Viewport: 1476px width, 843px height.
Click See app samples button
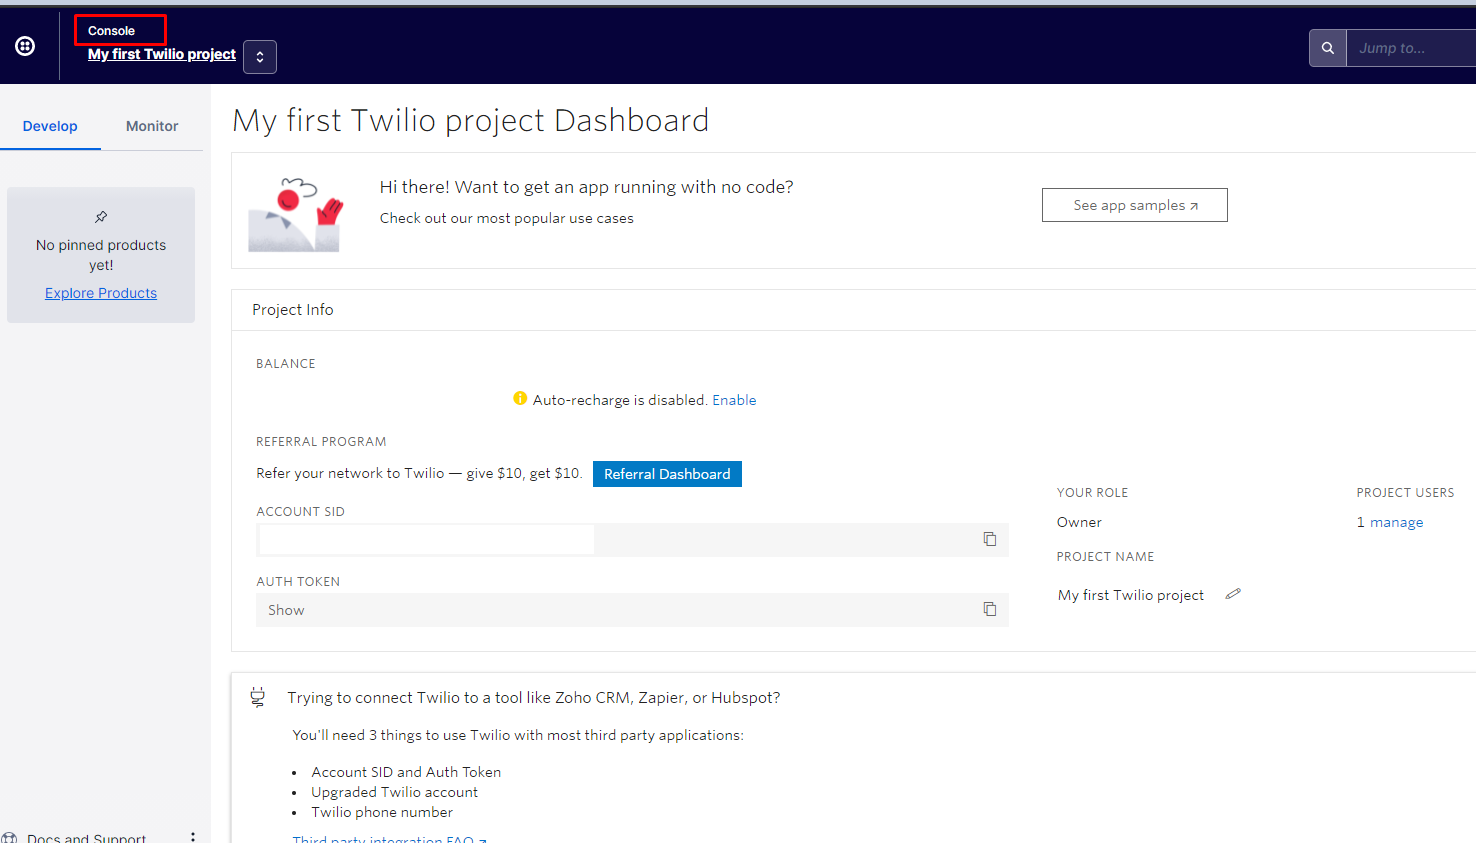click(x=1135, y=205)
